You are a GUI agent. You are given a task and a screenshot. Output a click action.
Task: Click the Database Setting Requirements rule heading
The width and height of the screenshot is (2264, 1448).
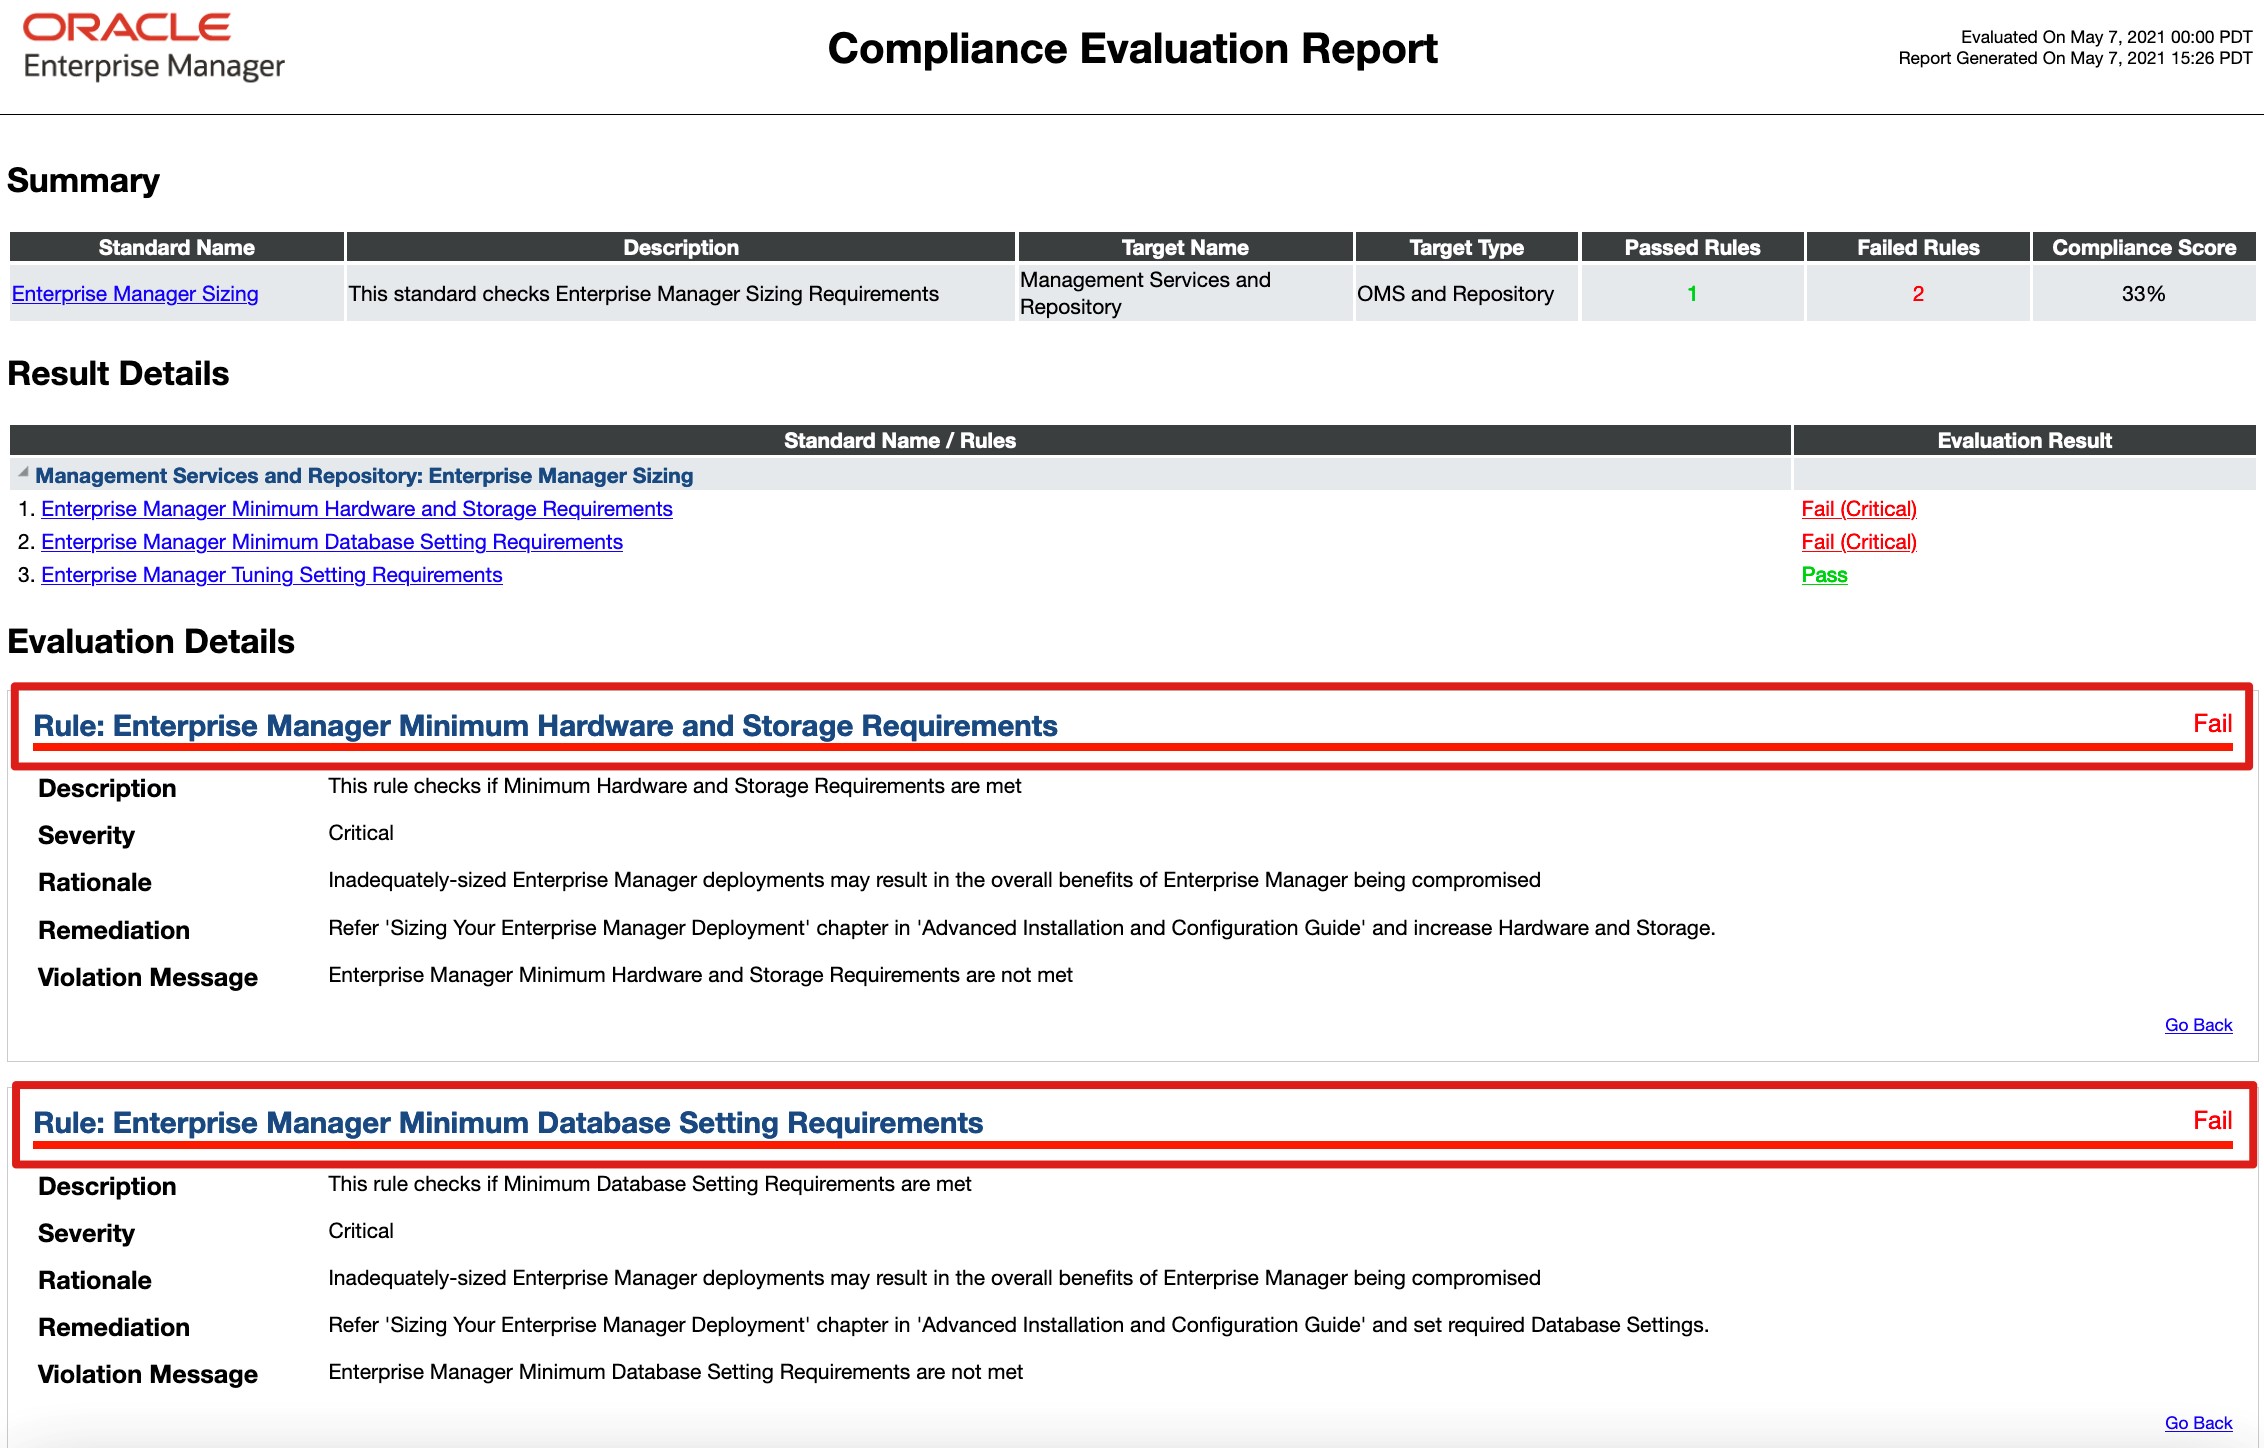tap(508, 1123)
